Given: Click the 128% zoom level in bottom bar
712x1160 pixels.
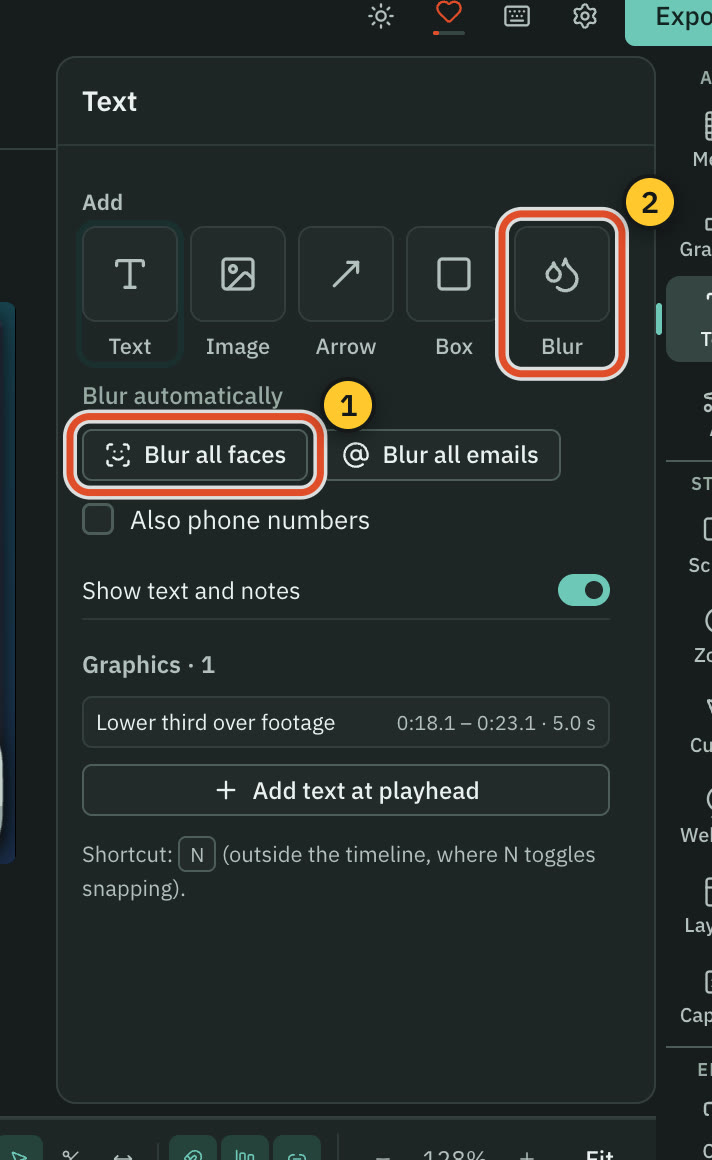Looking at the screenshot, I should (454, 1154).
